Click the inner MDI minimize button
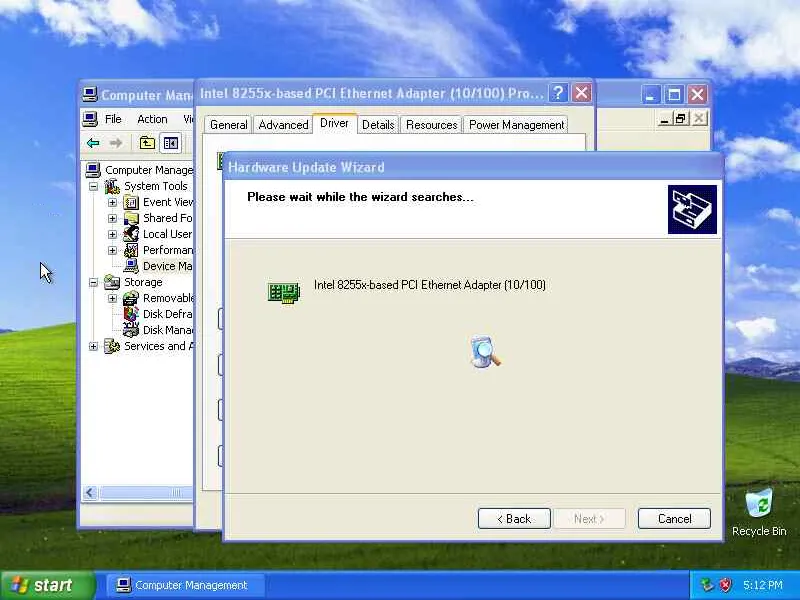Image resolution: width=800 pixels, height=600 pixels. [x=664, y=119]
